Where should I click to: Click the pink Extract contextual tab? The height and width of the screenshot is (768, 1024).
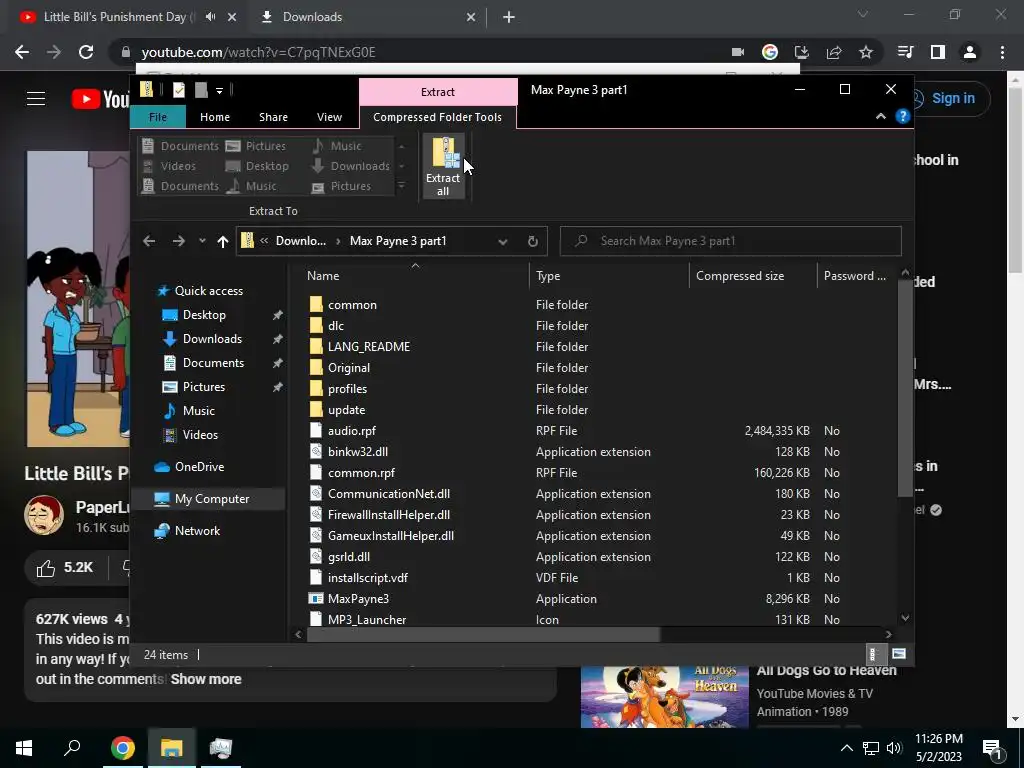438,92
